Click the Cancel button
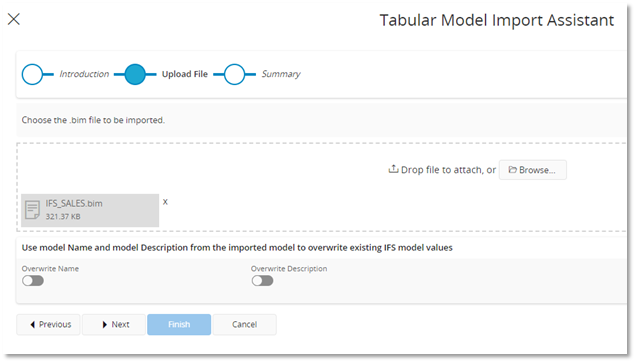The height and width of the screenshot is (363, 636). 245,324
